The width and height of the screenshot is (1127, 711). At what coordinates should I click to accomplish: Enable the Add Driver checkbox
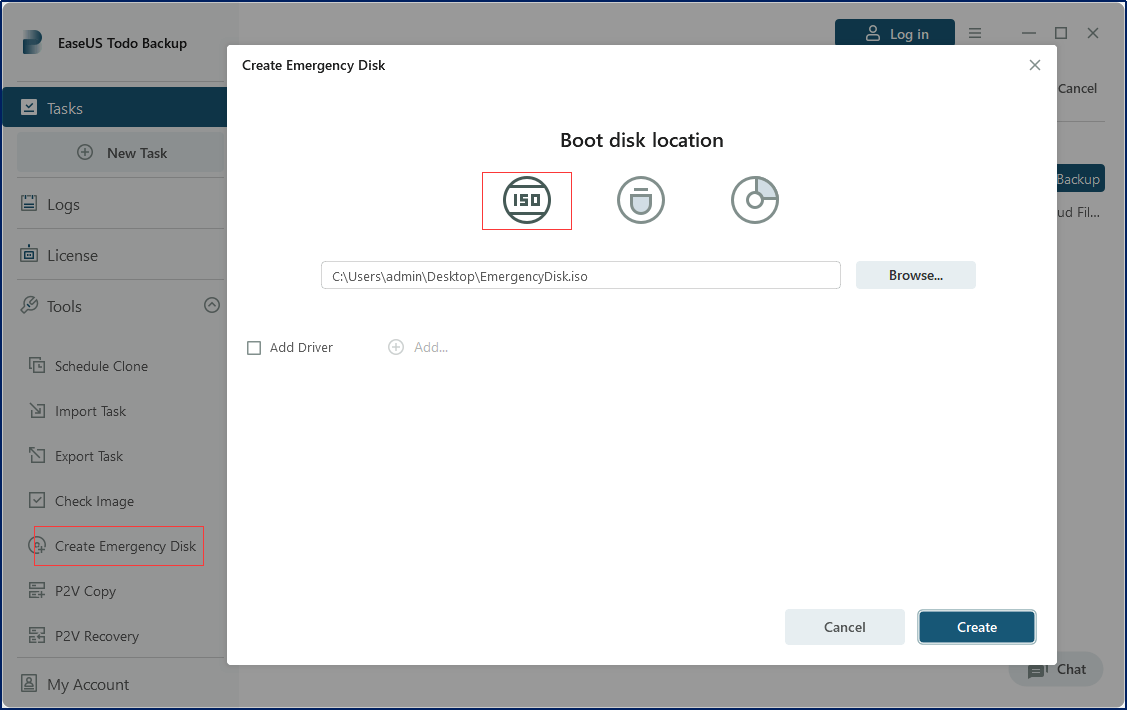(x=254, y=348)
